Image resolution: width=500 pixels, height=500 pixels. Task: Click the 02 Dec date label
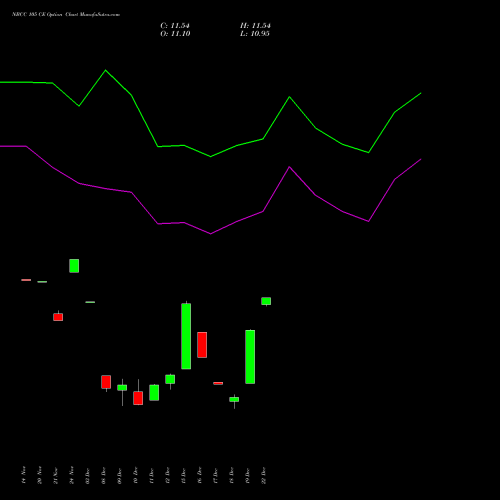[x=87, y=476]
